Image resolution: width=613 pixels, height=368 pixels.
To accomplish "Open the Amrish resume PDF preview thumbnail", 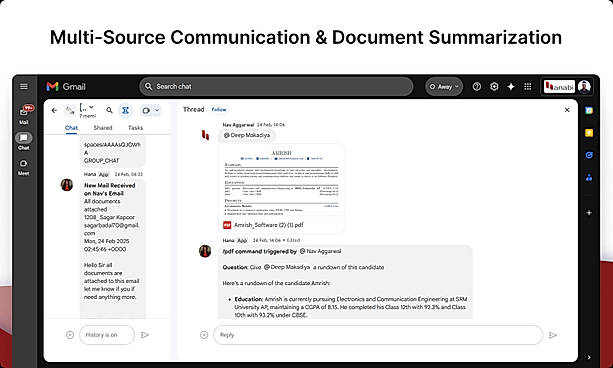I will point(281,181).
